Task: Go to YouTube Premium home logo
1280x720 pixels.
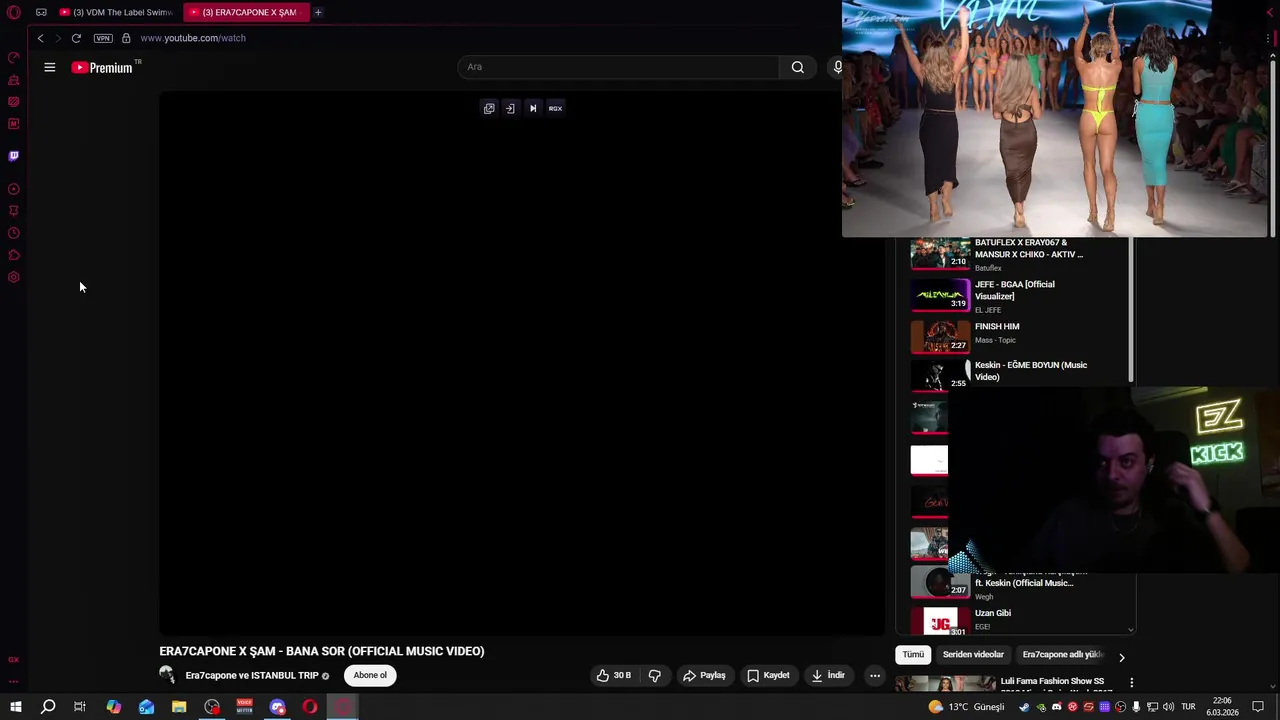Action: (103, 67)
